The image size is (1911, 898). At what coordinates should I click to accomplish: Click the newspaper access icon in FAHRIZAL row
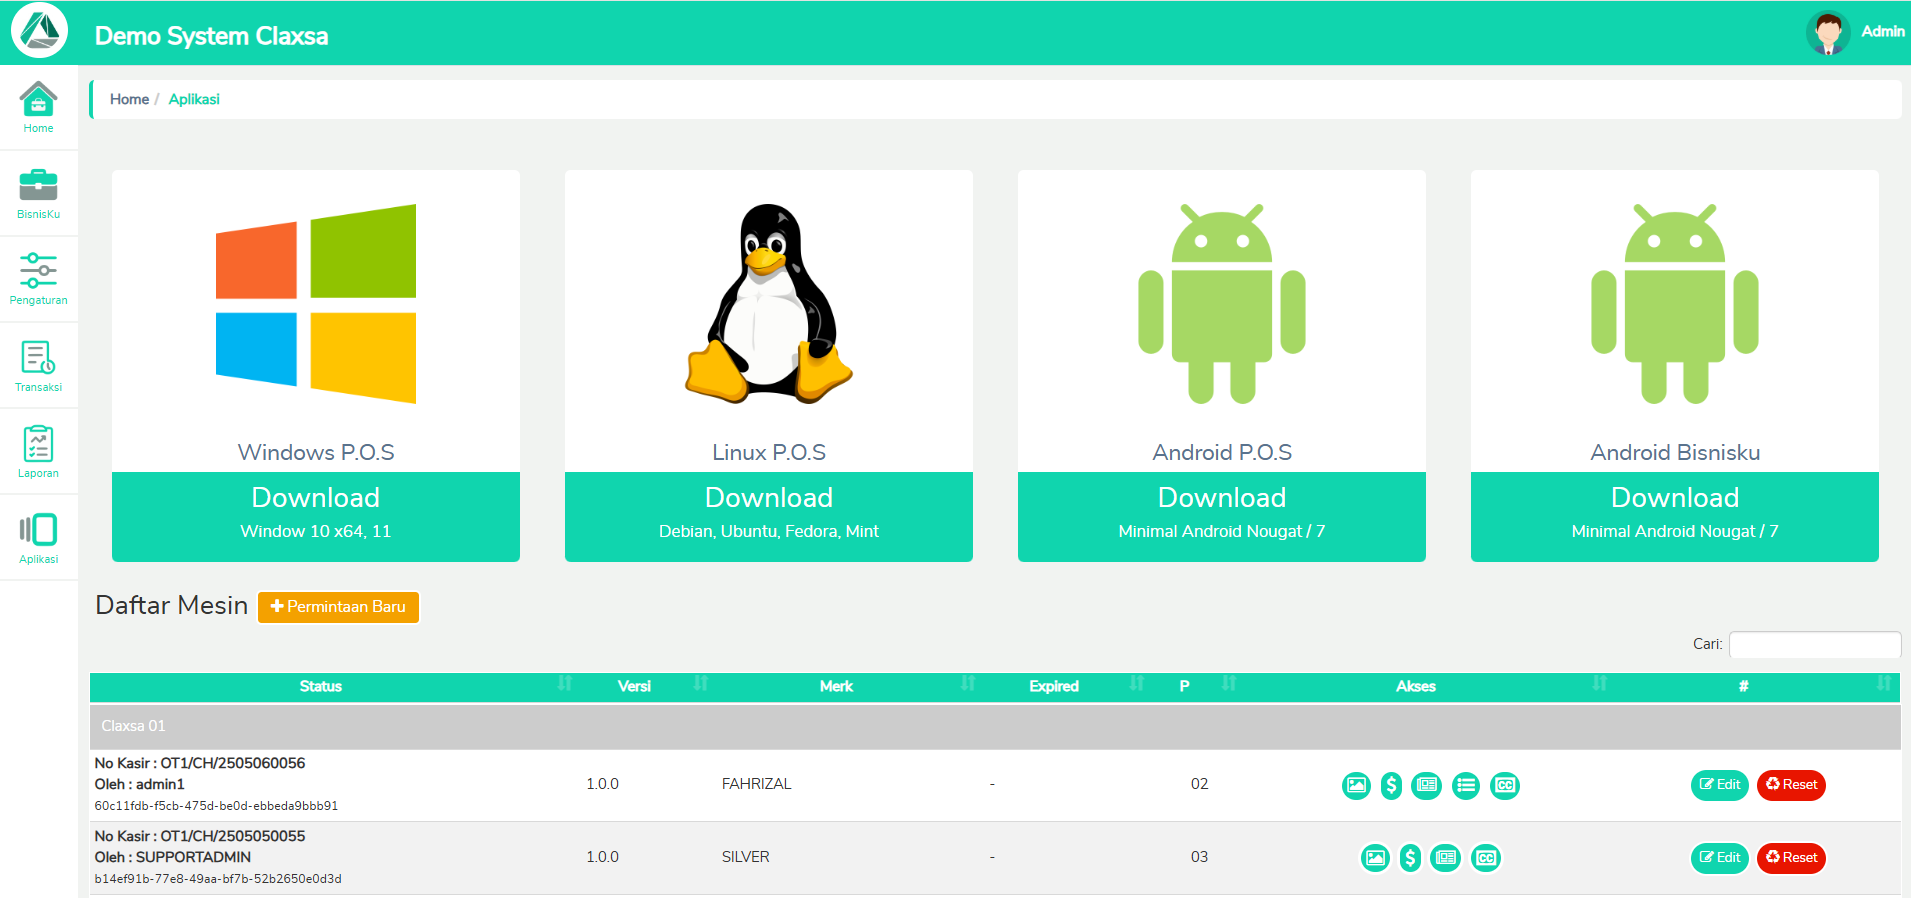1427,786
